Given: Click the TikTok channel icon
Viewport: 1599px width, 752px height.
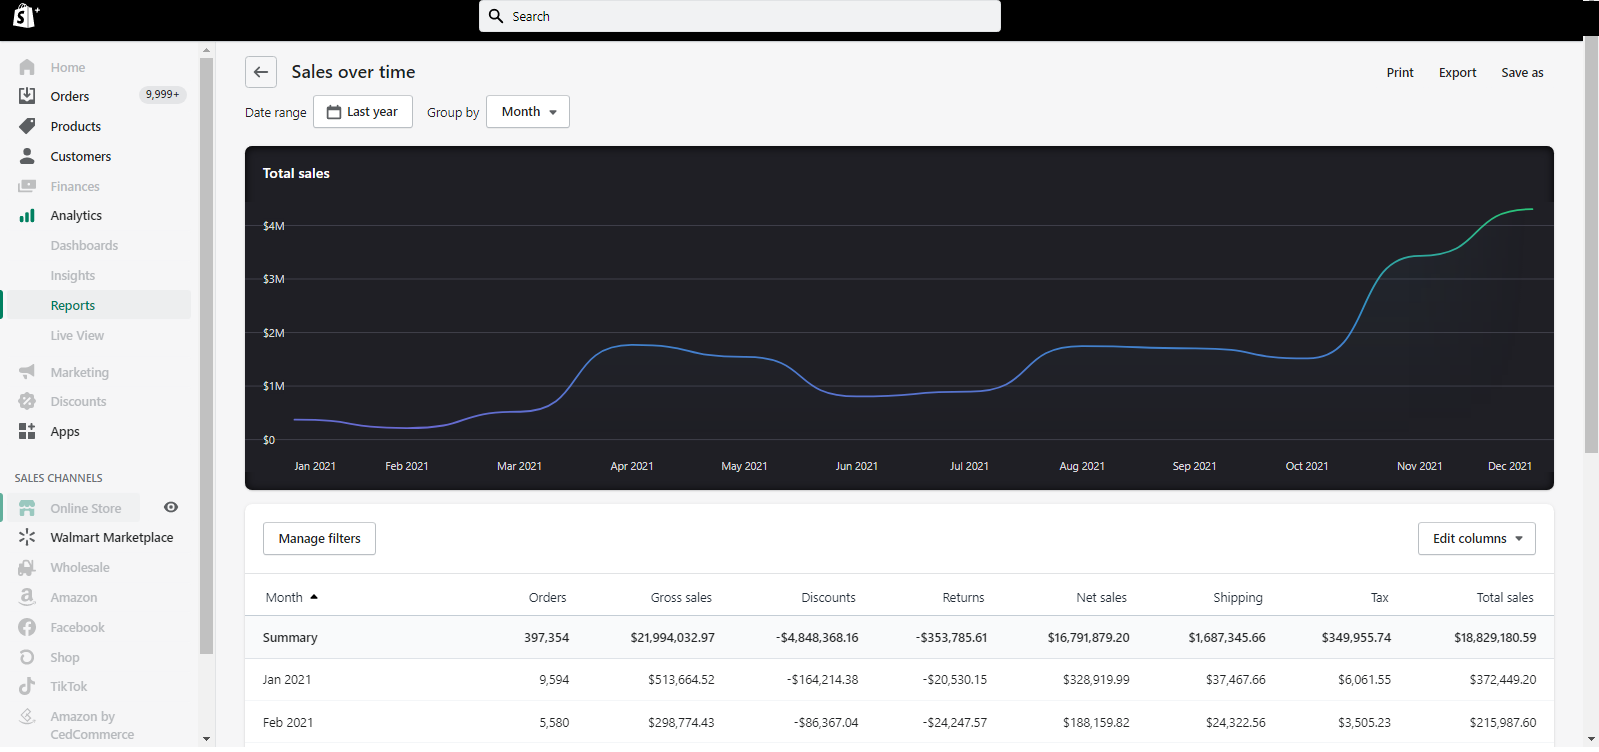Looking at the screenshot, I should [x=27, y=686].
